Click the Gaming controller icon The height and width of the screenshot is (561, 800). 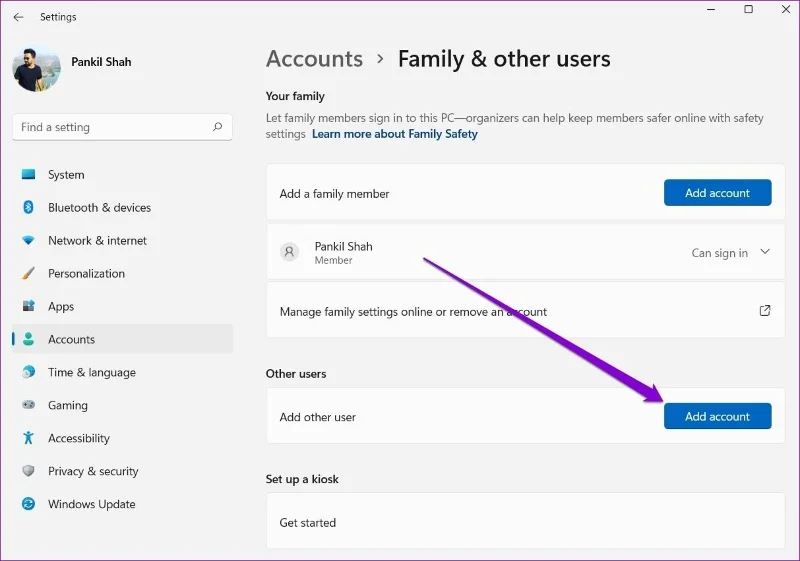tap(29, 405)
